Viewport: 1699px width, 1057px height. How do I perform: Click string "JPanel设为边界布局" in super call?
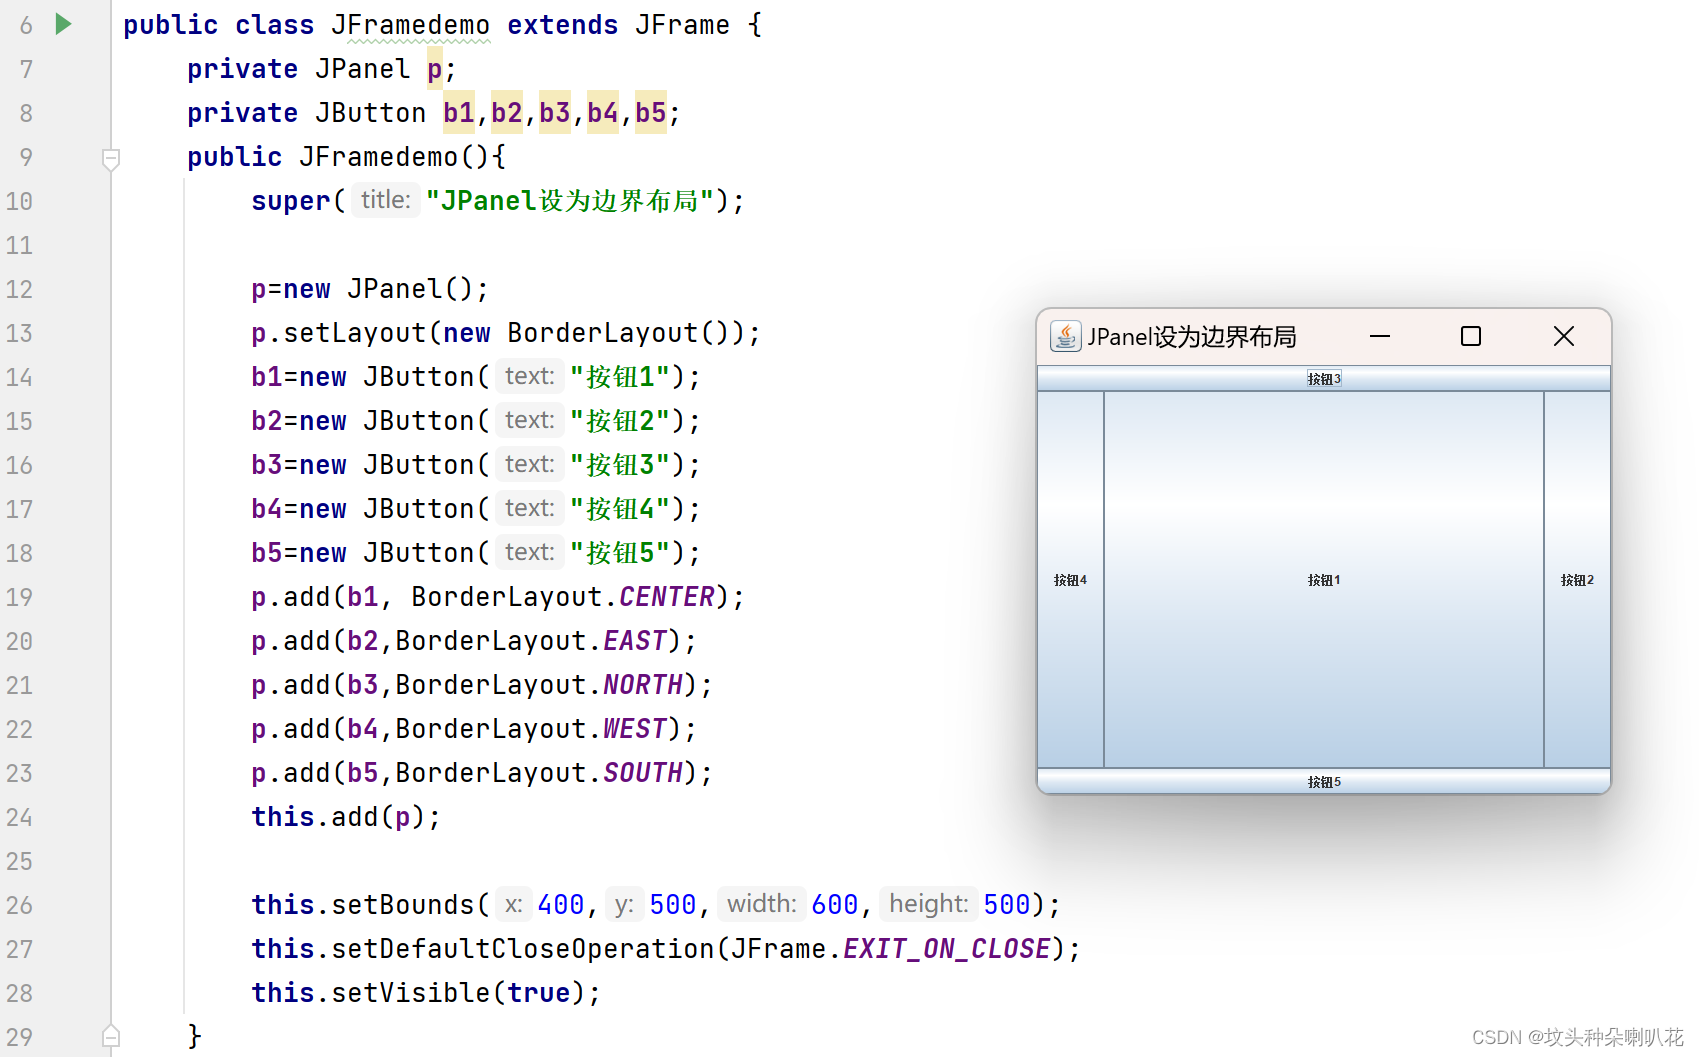[570, 201]
